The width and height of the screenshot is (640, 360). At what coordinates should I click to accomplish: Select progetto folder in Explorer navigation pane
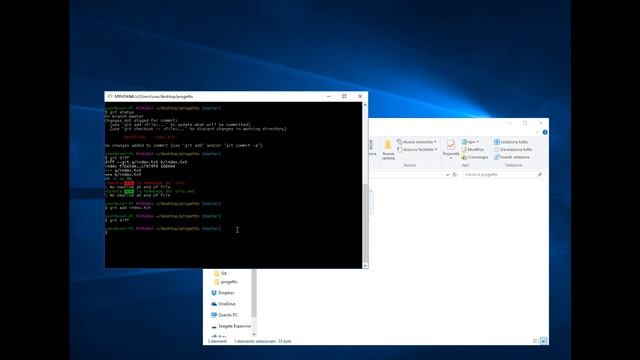tap(226, 282)
